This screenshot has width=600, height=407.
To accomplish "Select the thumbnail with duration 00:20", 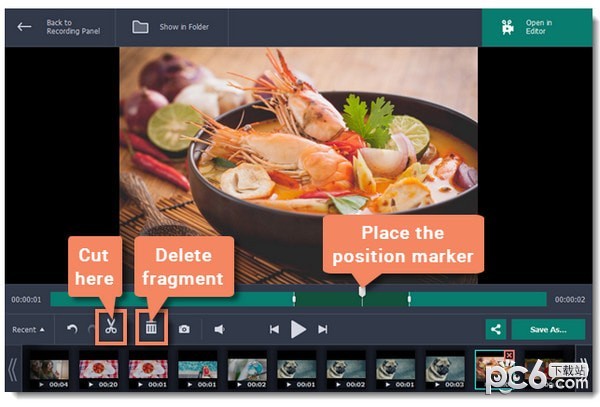I will click(98, 369).
